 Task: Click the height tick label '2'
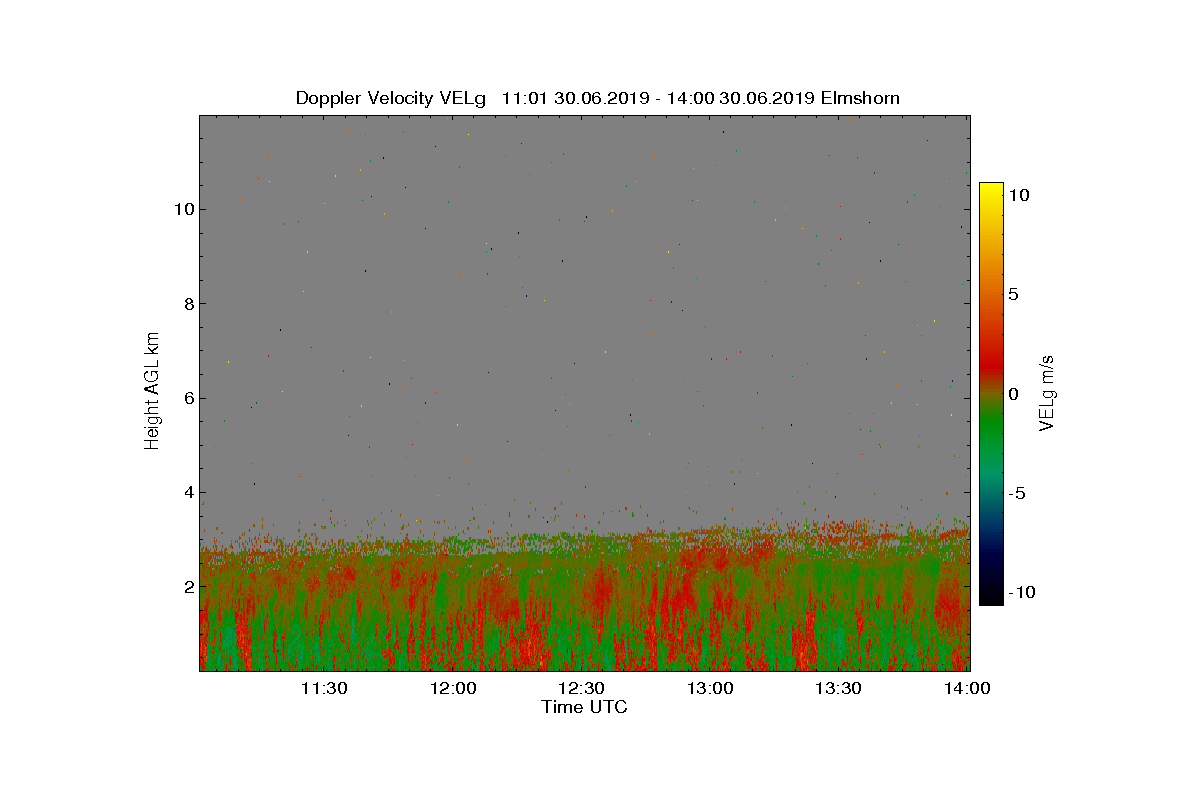tap(187, 587)
